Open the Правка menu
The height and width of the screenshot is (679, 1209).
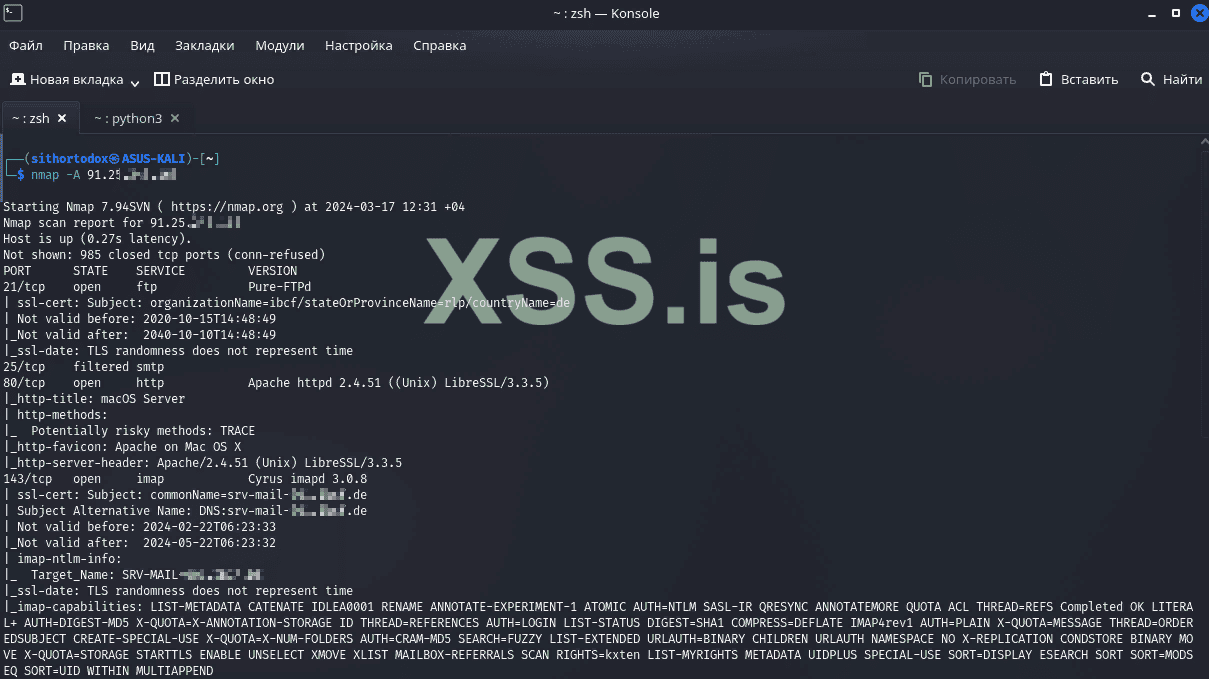(x=86, y=46)
